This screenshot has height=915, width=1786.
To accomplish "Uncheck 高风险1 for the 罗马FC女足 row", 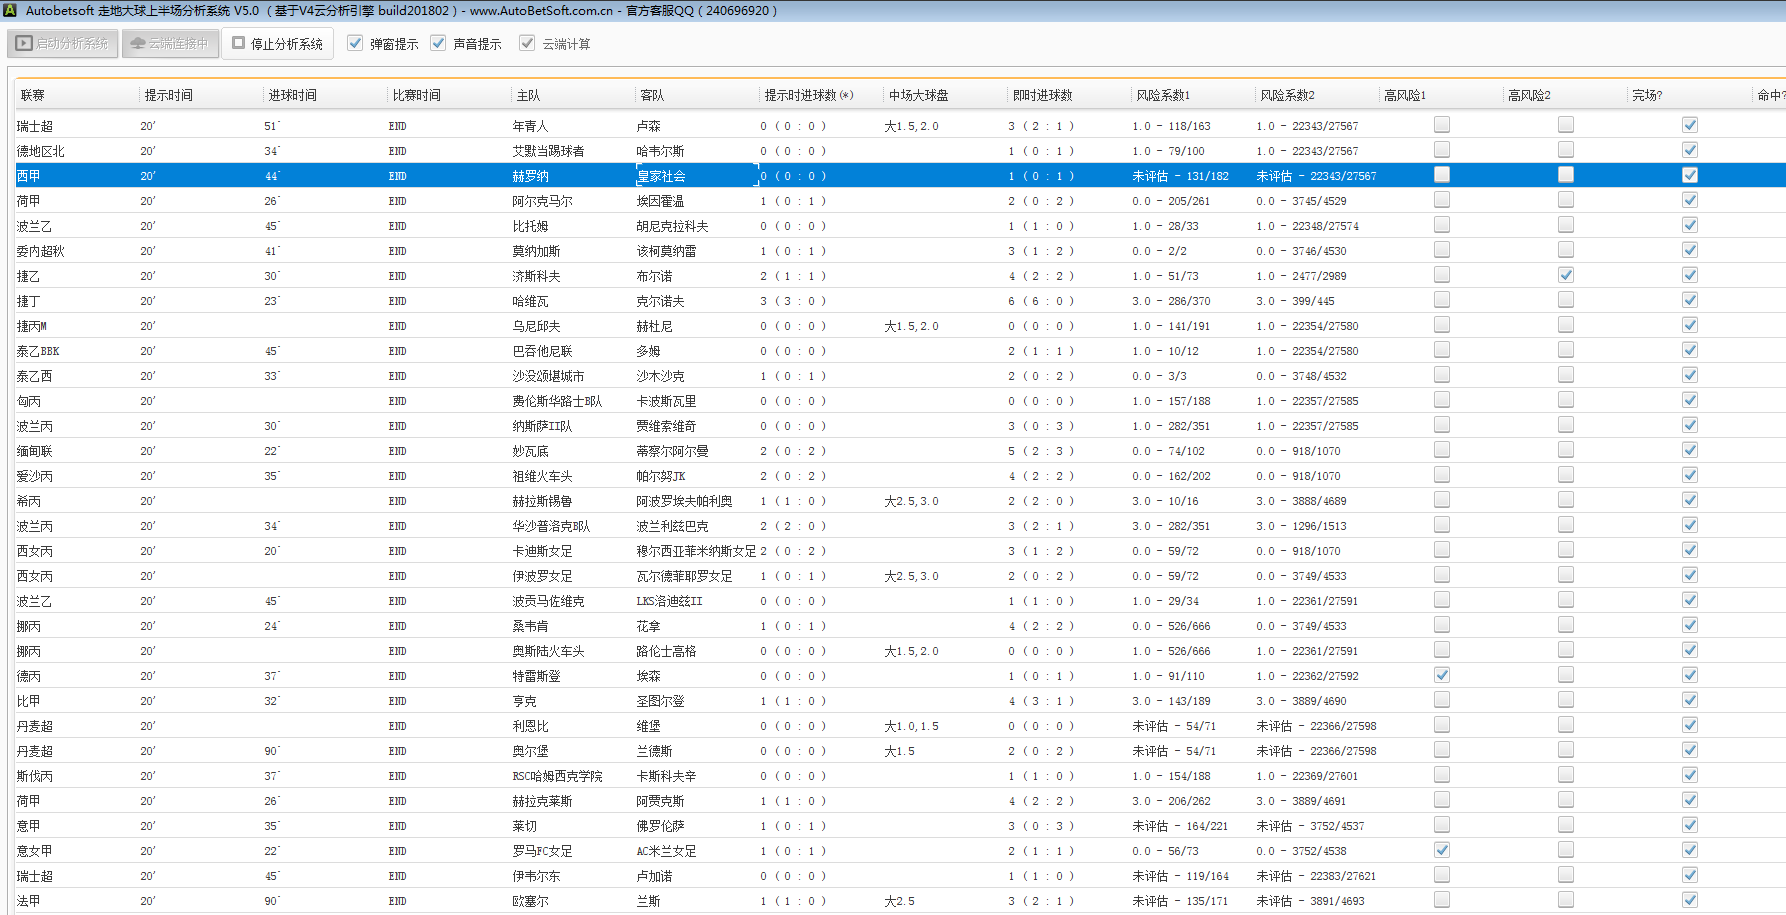I will 1441,850.
